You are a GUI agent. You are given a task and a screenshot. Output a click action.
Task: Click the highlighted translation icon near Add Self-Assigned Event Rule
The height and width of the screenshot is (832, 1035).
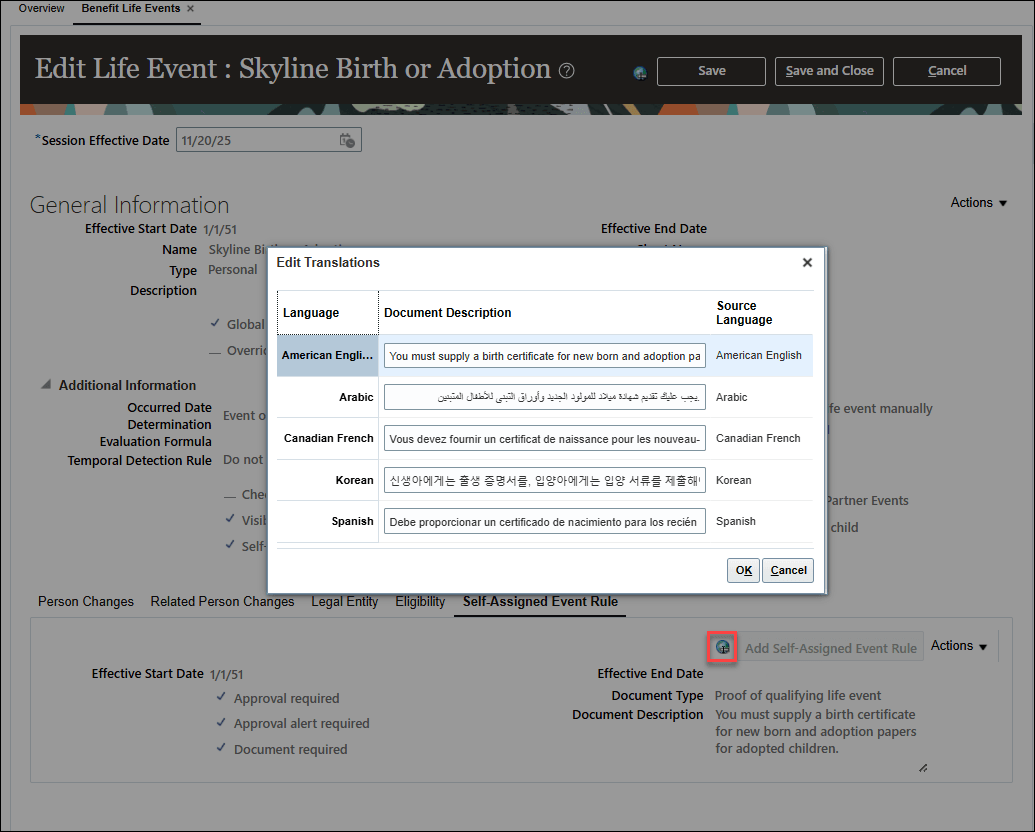pyautogui.click(x=722, y=647)
